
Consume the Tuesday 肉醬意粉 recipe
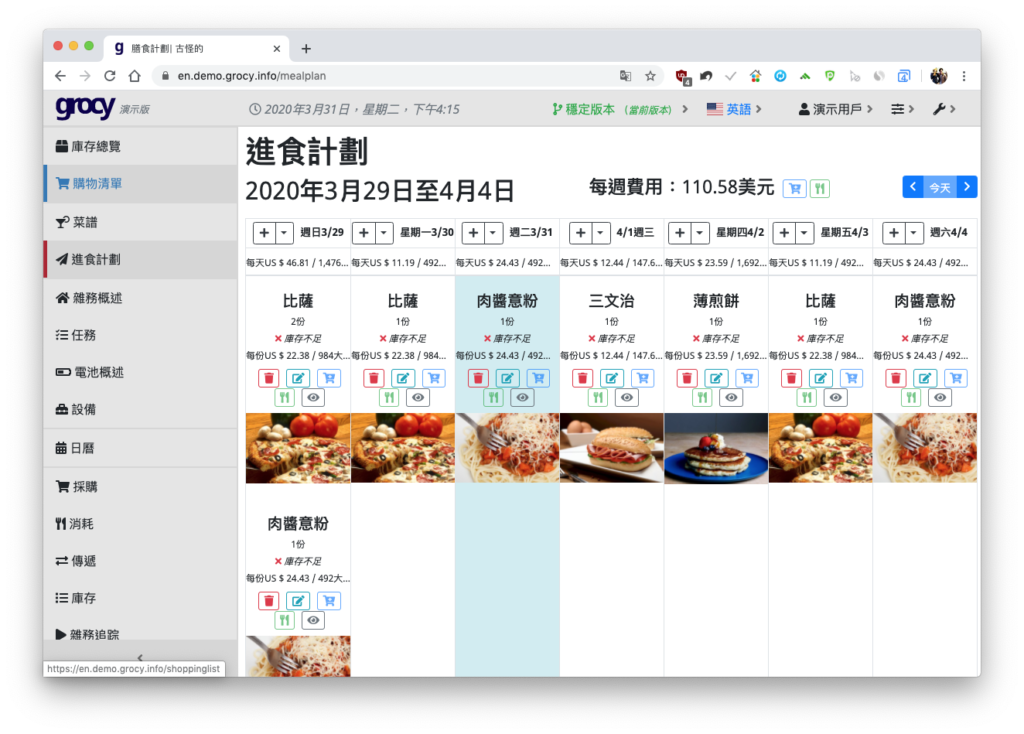493,397
